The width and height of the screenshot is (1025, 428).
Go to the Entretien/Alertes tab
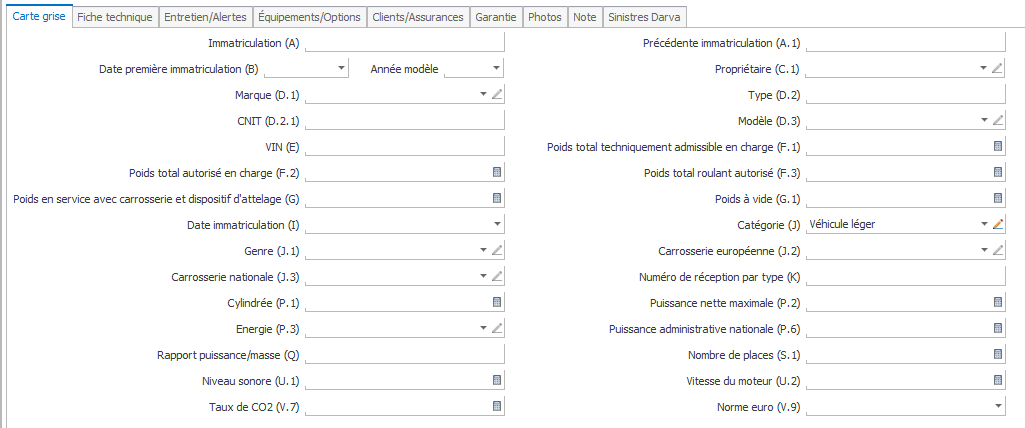(x=205, y=17)
